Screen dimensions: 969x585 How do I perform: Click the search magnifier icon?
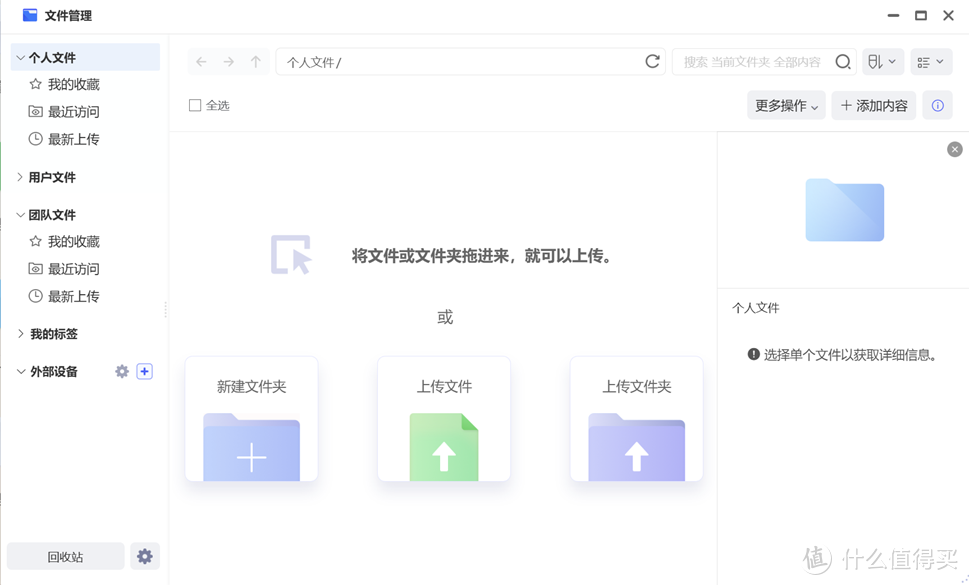tap(842, 61)
